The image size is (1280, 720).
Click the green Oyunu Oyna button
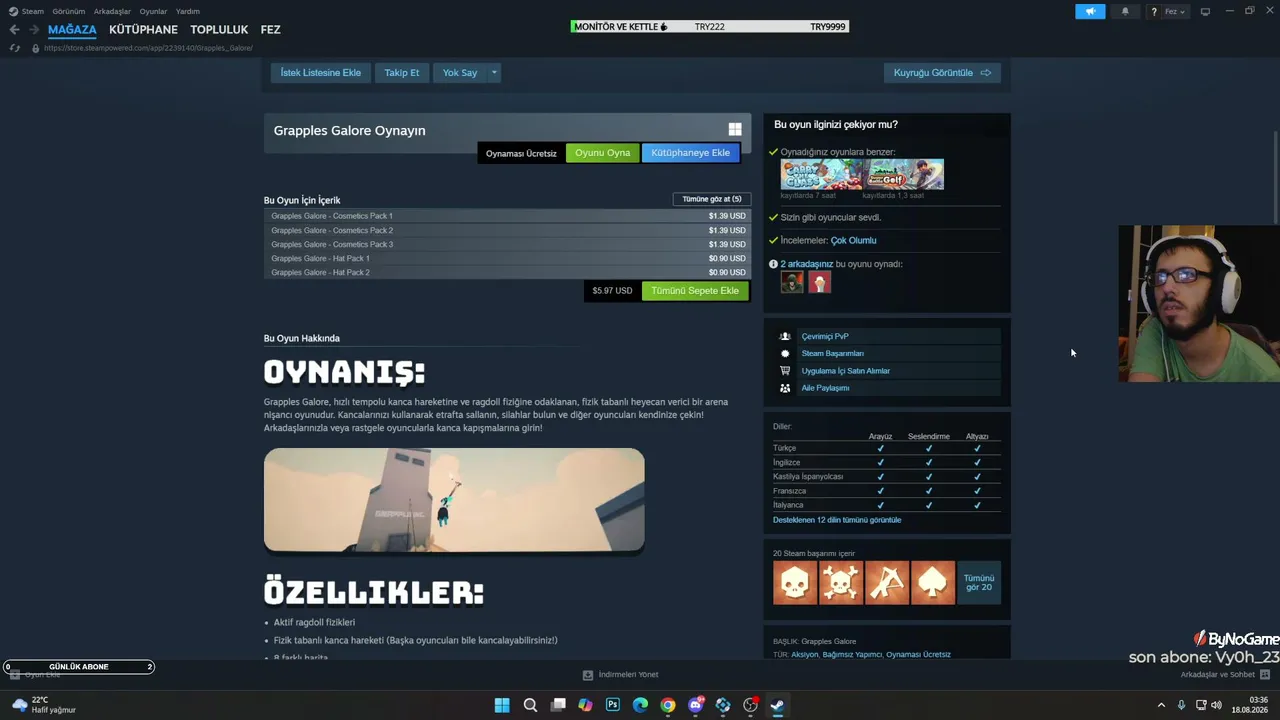(x=602, y=153)
